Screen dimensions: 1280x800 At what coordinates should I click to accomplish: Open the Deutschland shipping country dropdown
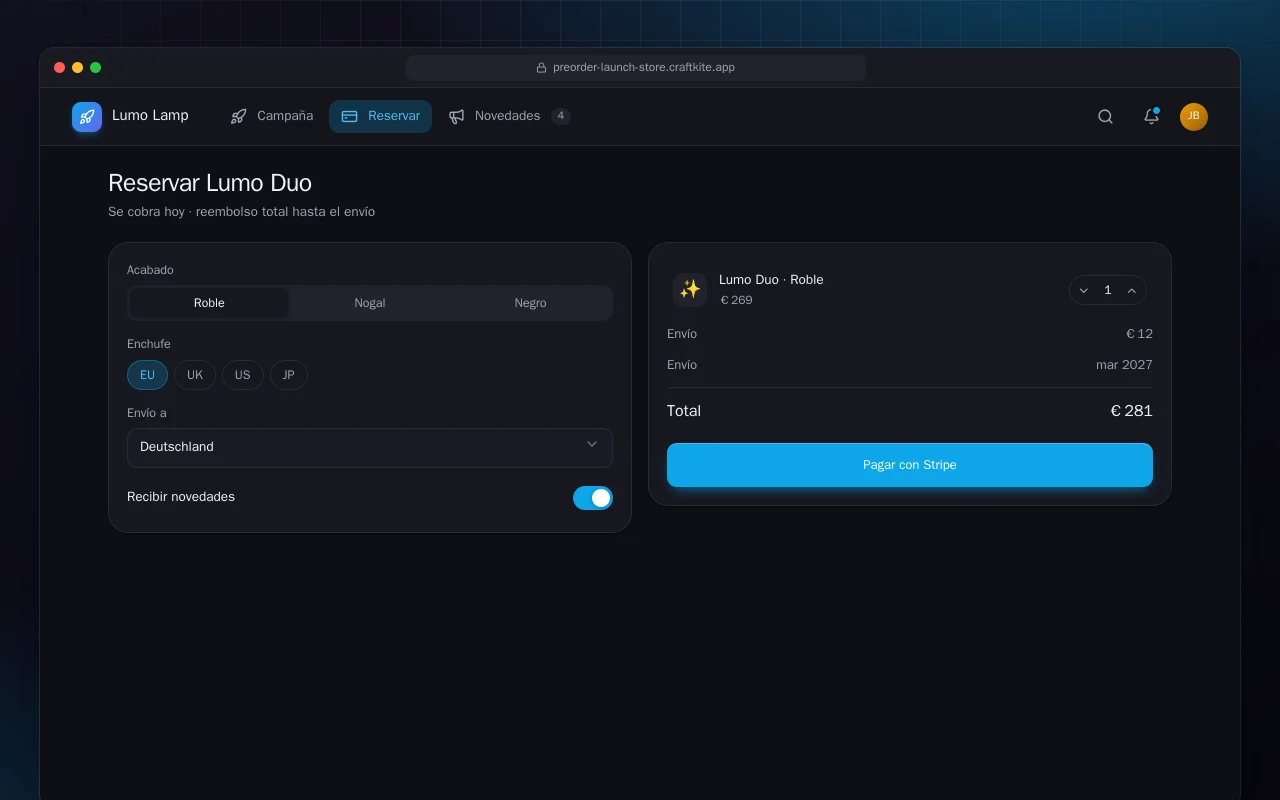370,447
